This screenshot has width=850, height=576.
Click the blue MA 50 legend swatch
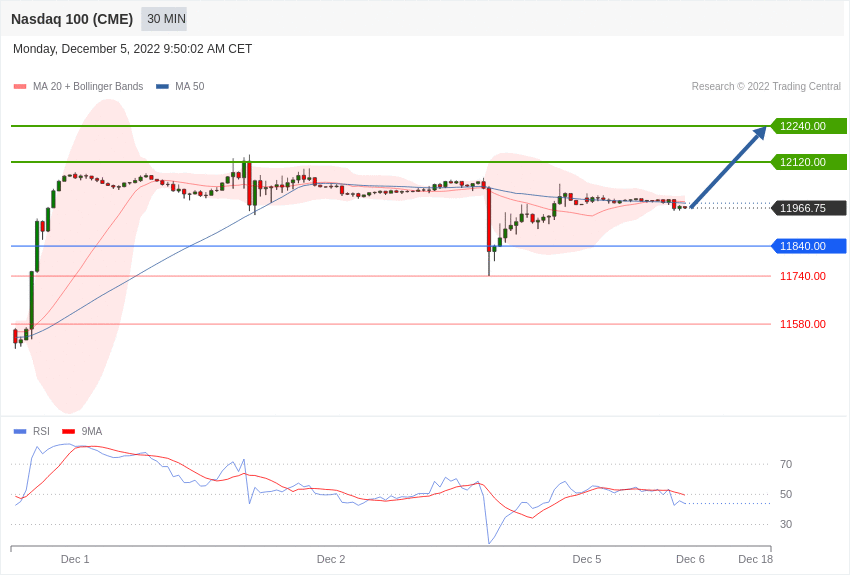162,86
